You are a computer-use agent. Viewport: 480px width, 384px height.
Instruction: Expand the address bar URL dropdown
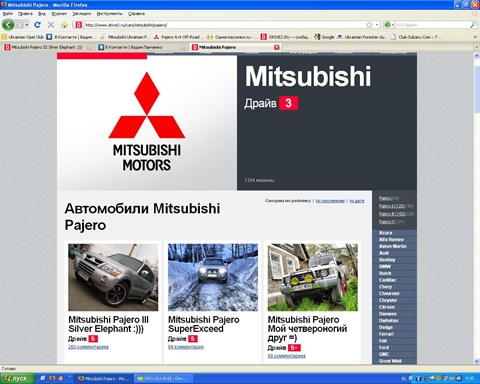click(x=377, y=25)
